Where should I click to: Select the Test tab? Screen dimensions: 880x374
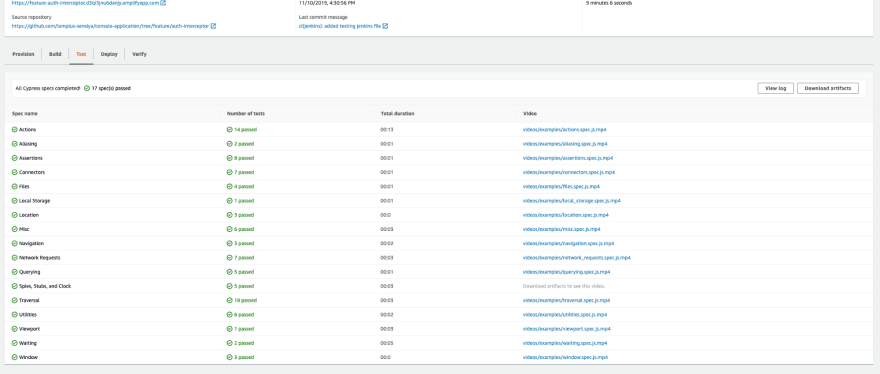(81, 54)
